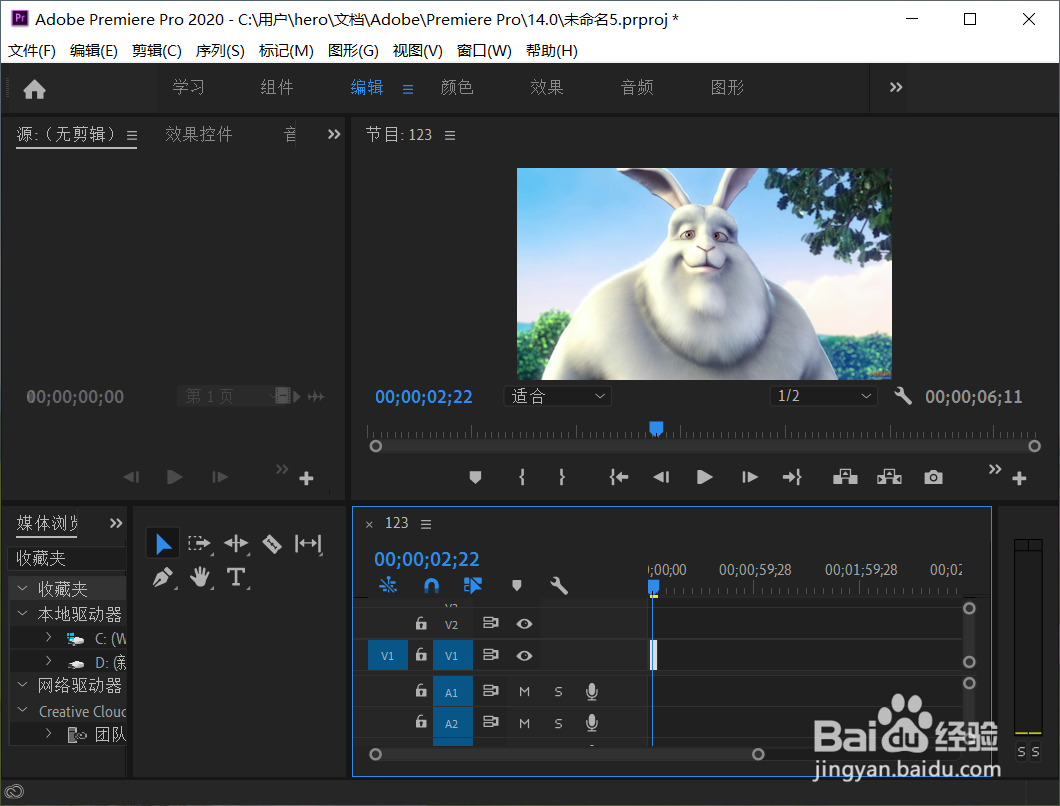This screenshot has height=806, width=1060.
Task: Click the Home icon
Action: tap(34, 89)
